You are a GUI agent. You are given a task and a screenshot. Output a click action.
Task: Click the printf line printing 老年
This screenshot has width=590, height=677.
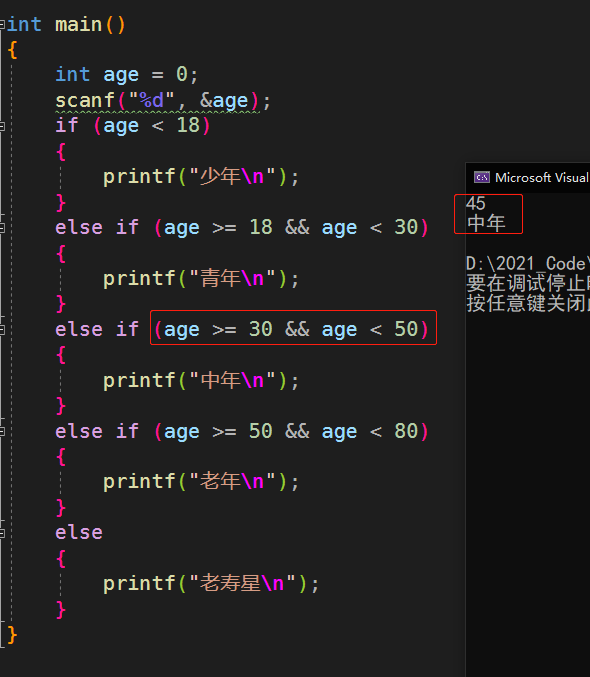pos(201,481)
